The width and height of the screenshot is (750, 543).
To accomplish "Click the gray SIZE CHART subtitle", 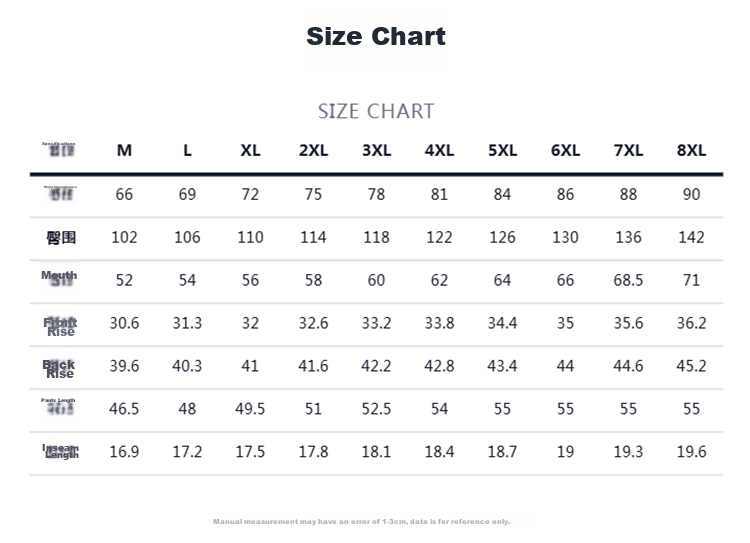I will click(x=376, y=111).
